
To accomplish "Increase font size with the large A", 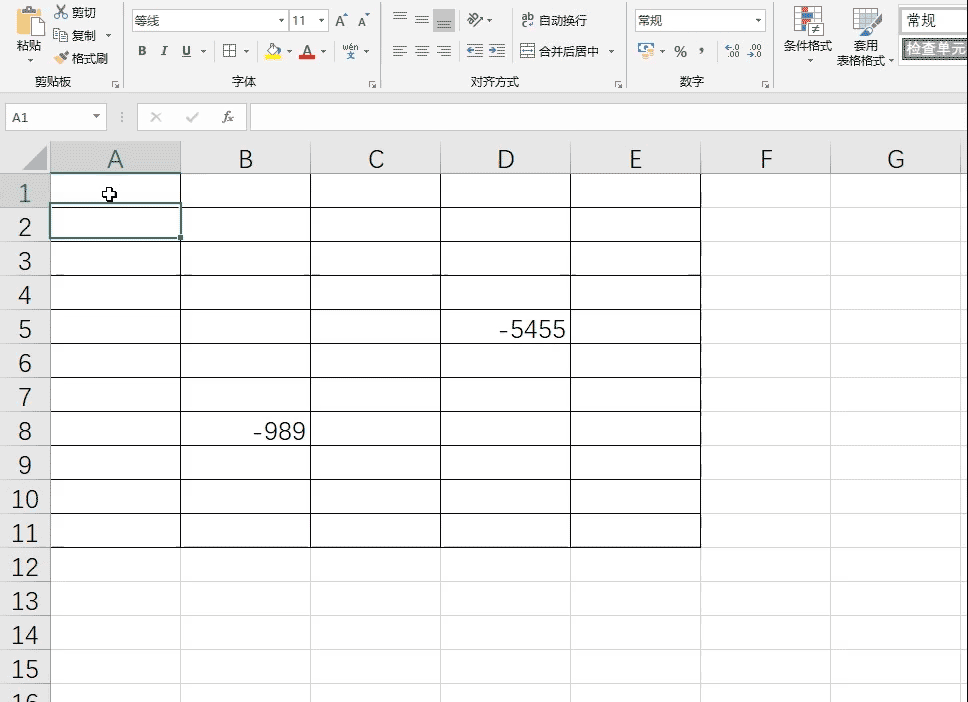I will (341, 20).
